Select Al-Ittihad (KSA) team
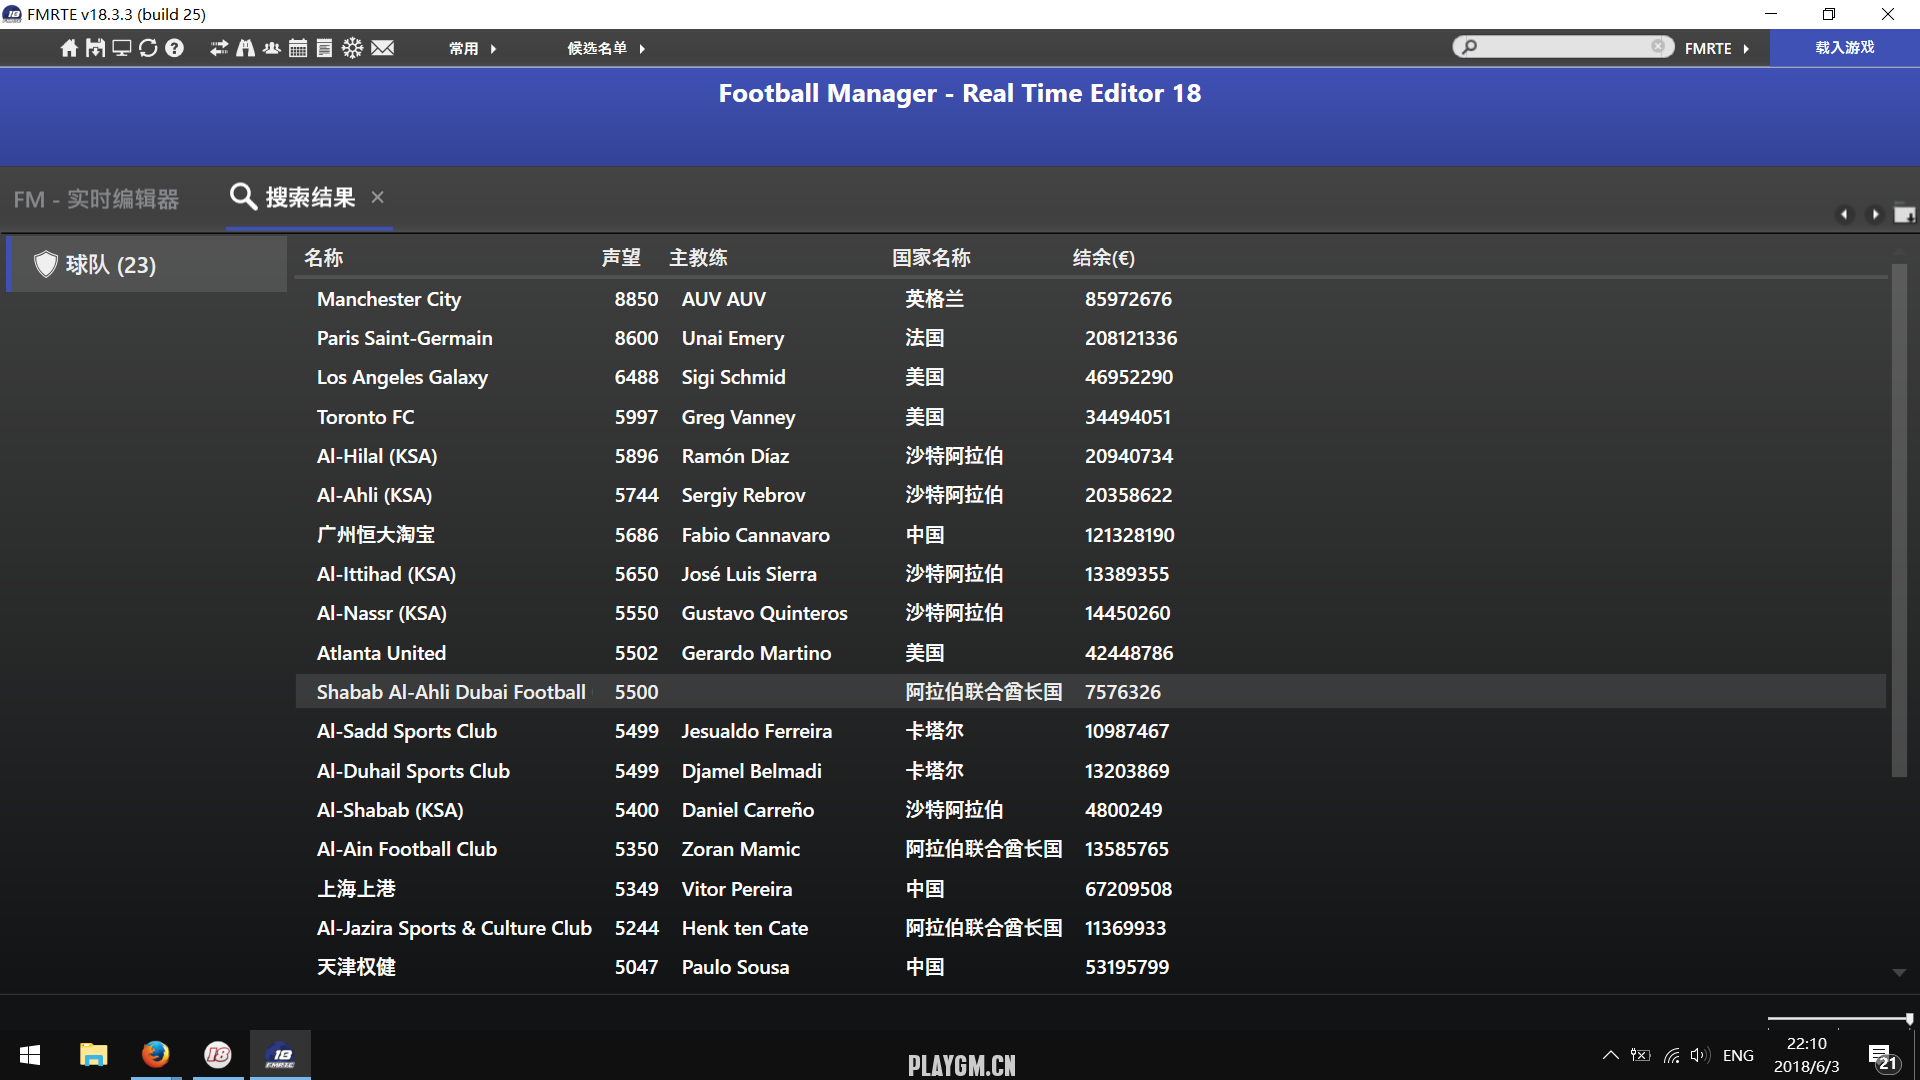 pos(386,574)
